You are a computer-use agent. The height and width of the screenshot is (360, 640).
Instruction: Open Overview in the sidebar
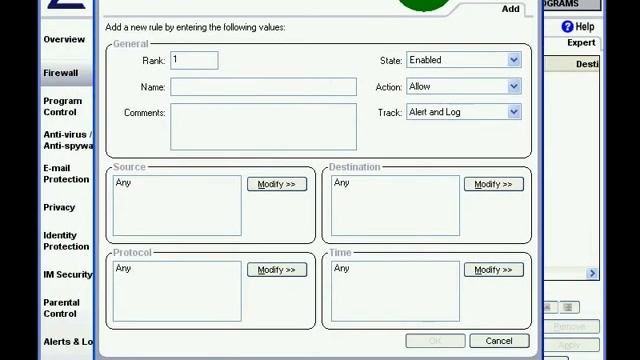point(64,40)
